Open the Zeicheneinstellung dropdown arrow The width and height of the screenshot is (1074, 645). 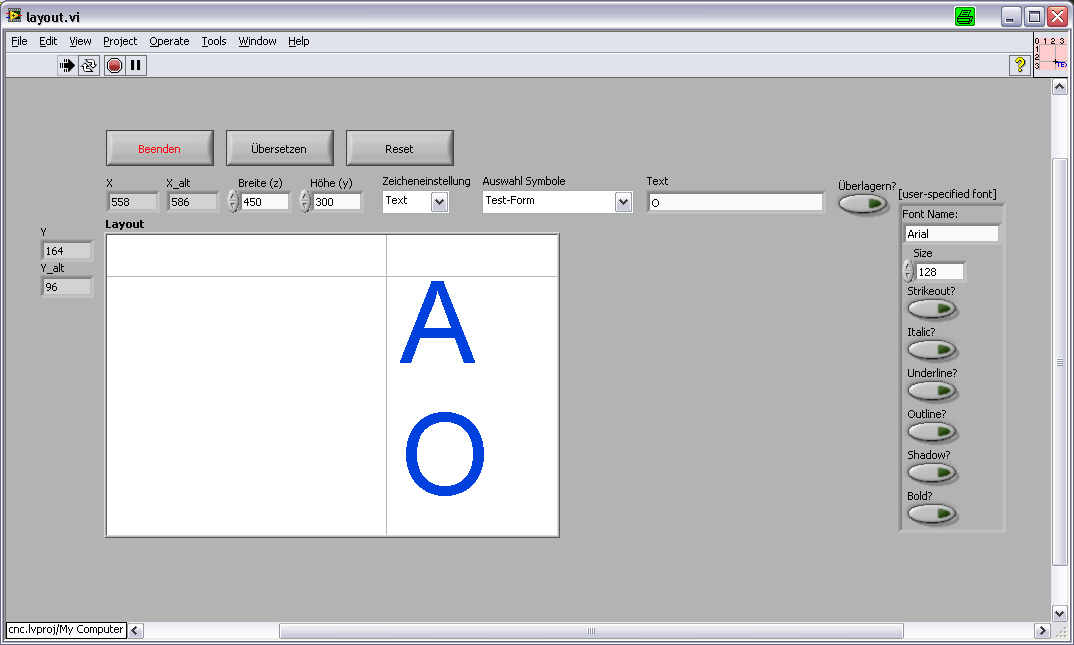[x=440, y=202]
